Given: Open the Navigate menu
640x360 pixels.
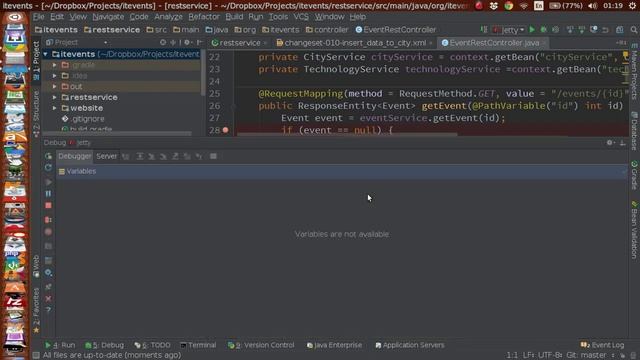Looking at the screenshot, I should (108, 17).
